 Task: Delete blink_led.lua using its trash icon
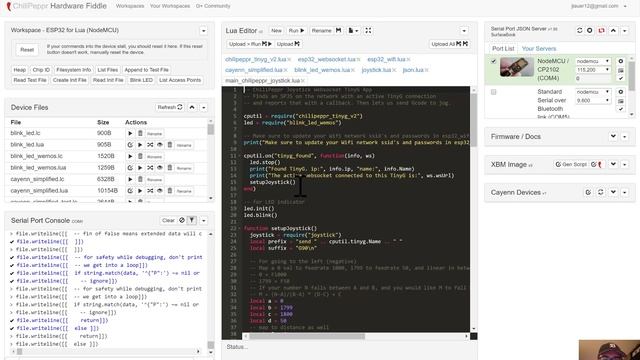click(170, 145)
